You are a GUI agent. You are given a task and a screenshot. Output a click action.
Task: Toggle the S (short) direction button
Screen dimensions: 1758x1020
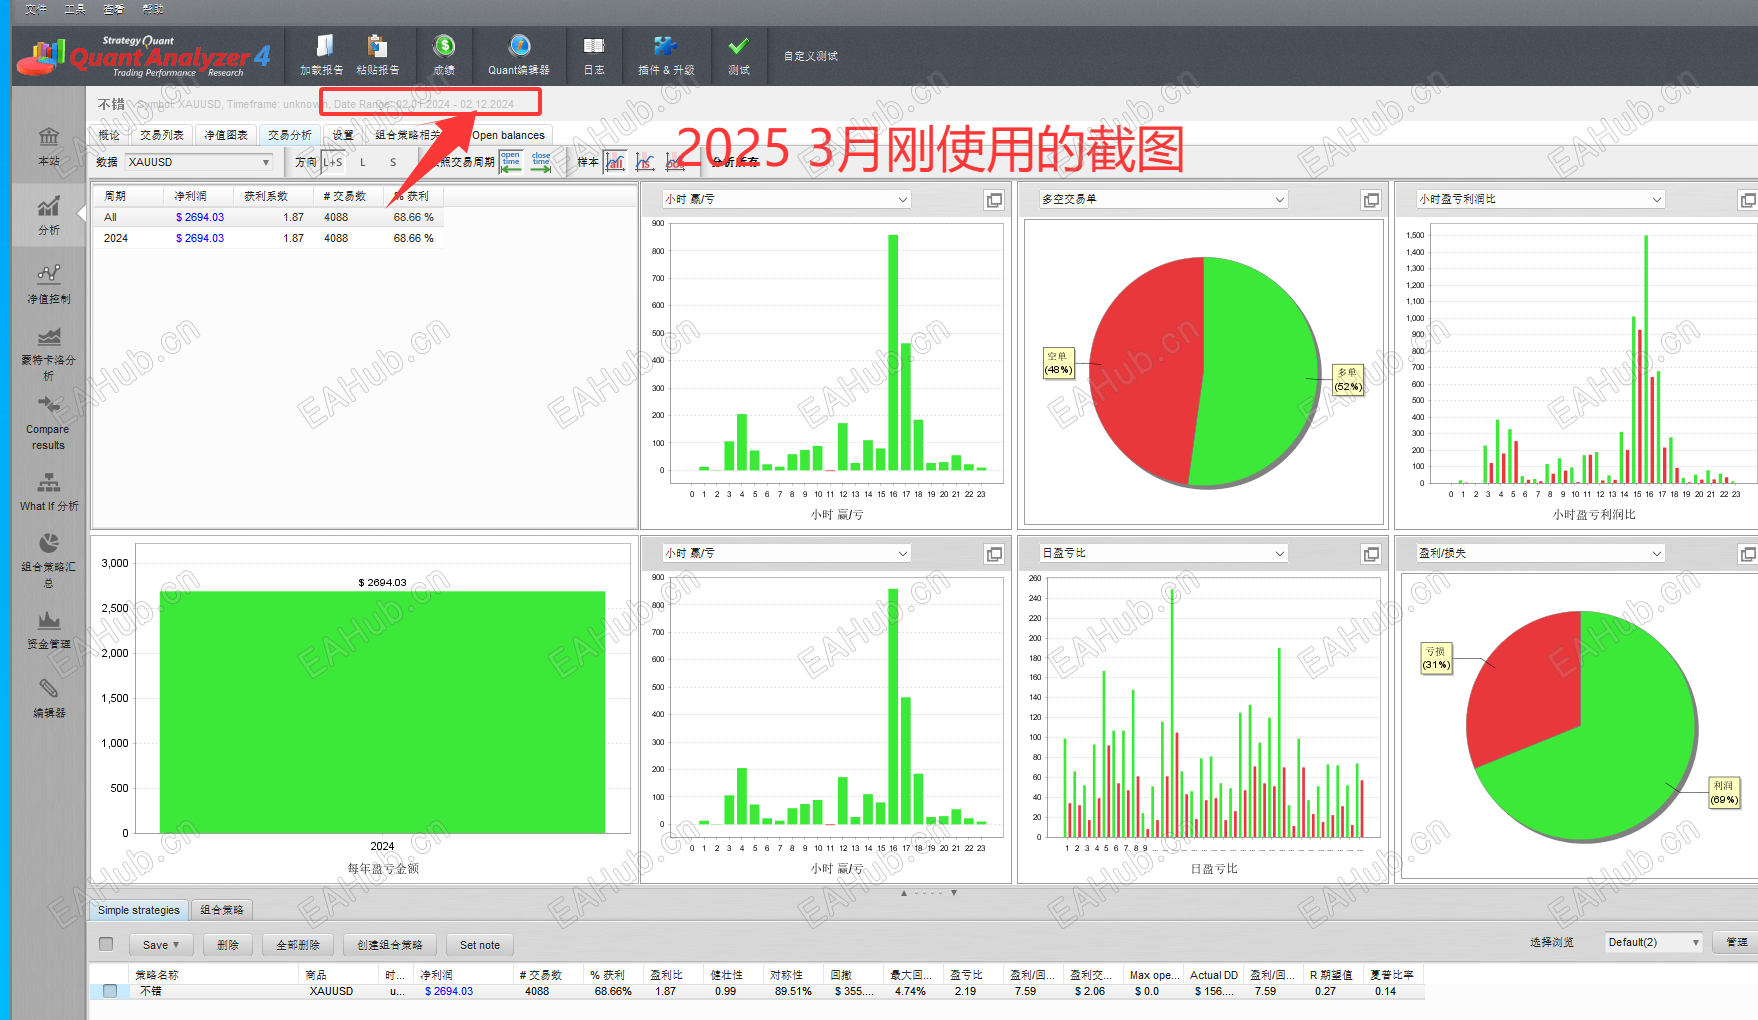pos(393,162)
